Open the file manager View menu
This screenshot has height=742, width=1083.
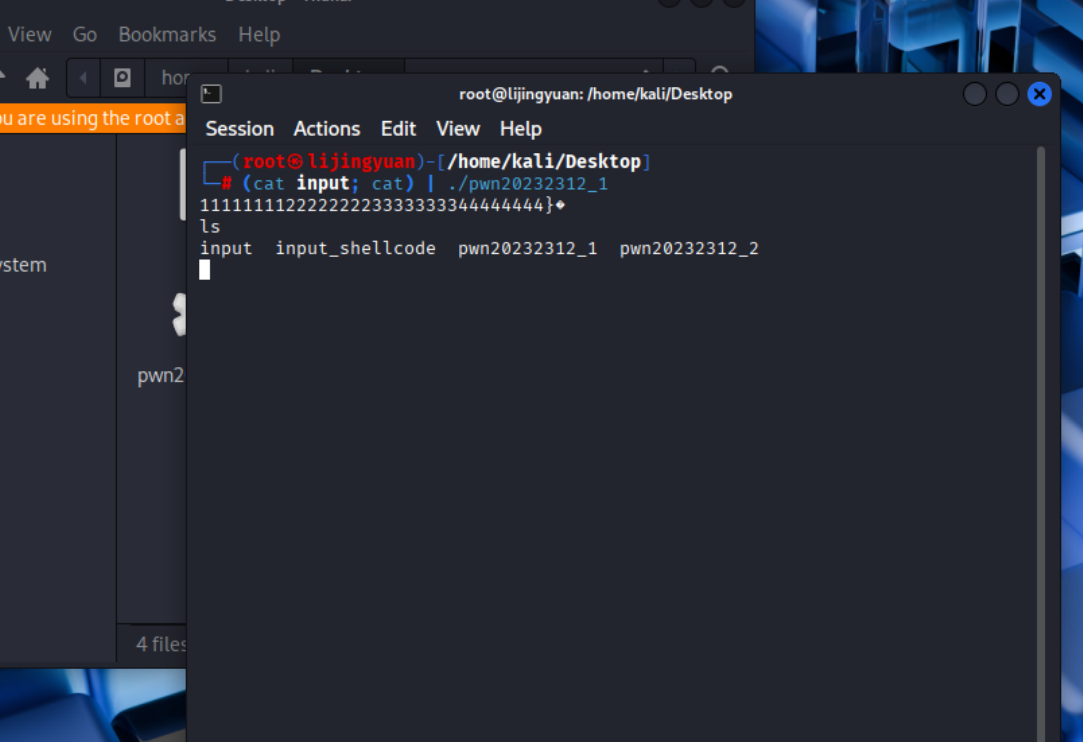click(30, 35)
